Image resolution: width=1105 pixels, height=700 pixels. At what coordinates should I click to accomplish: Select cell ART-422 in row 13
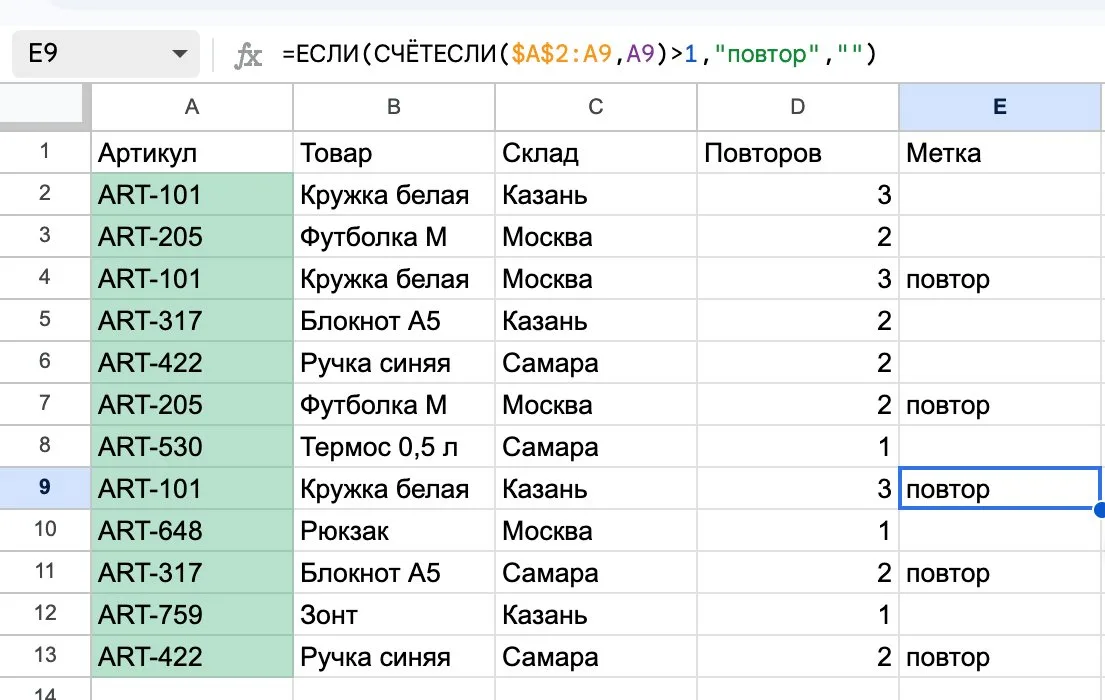[192, 656]
